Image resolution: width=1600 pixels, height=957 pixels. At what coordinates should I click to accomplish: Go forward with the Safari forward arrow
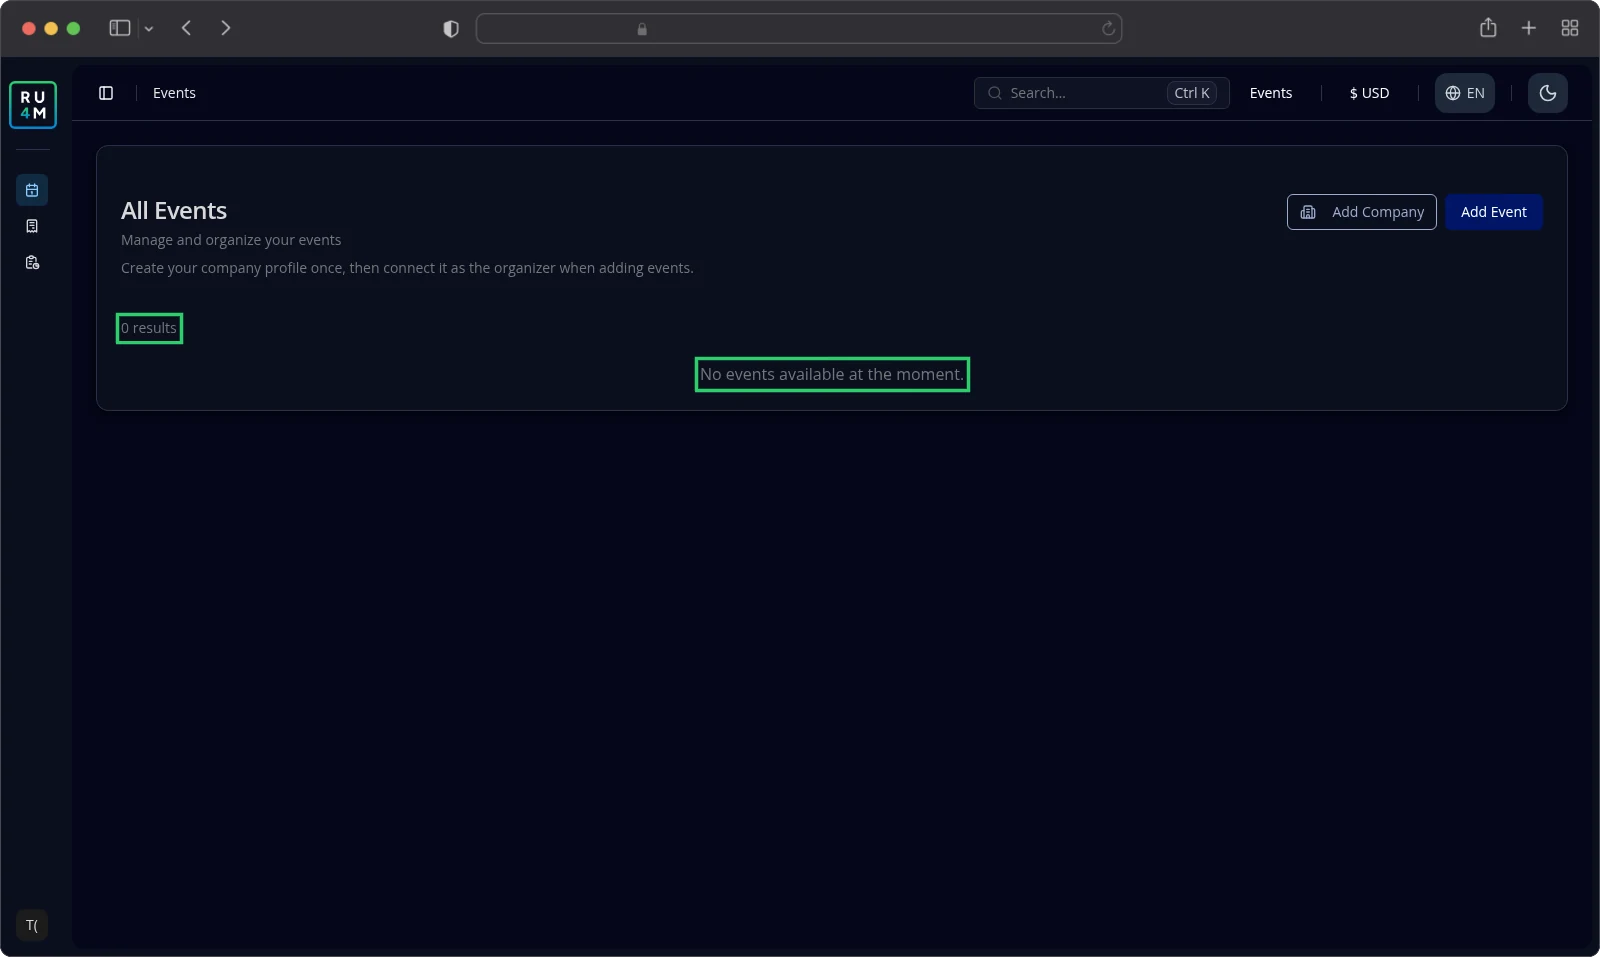[226, 28]
